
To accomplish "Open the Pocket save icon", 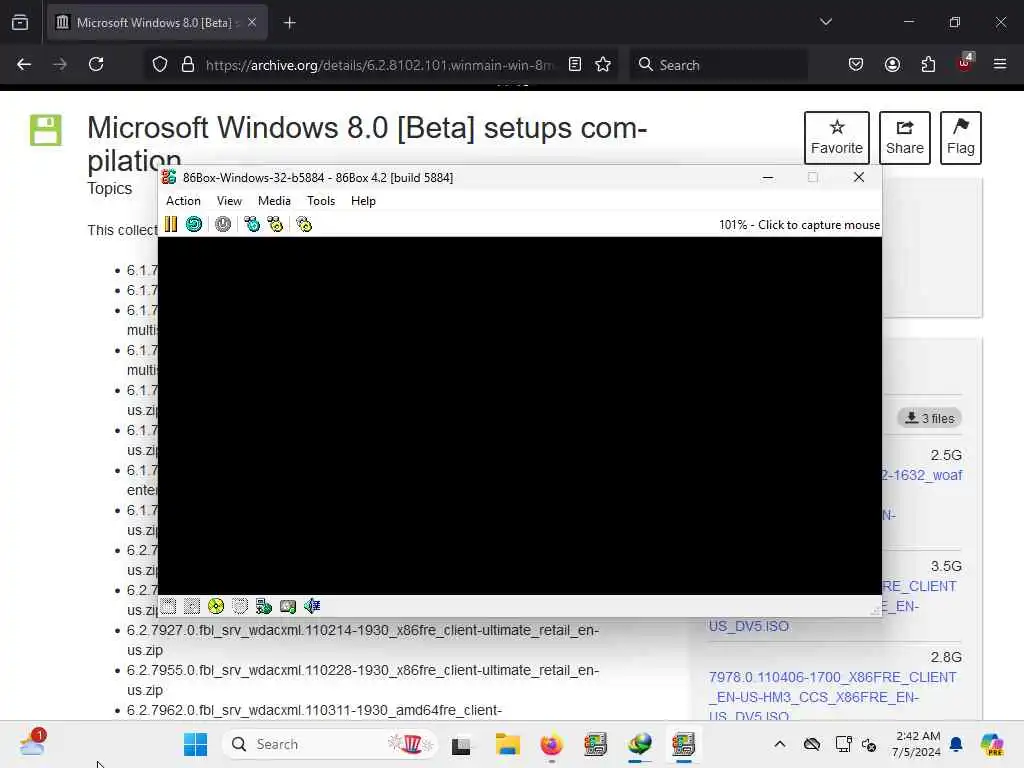I will pyautogui.click(x=856, y=64).
